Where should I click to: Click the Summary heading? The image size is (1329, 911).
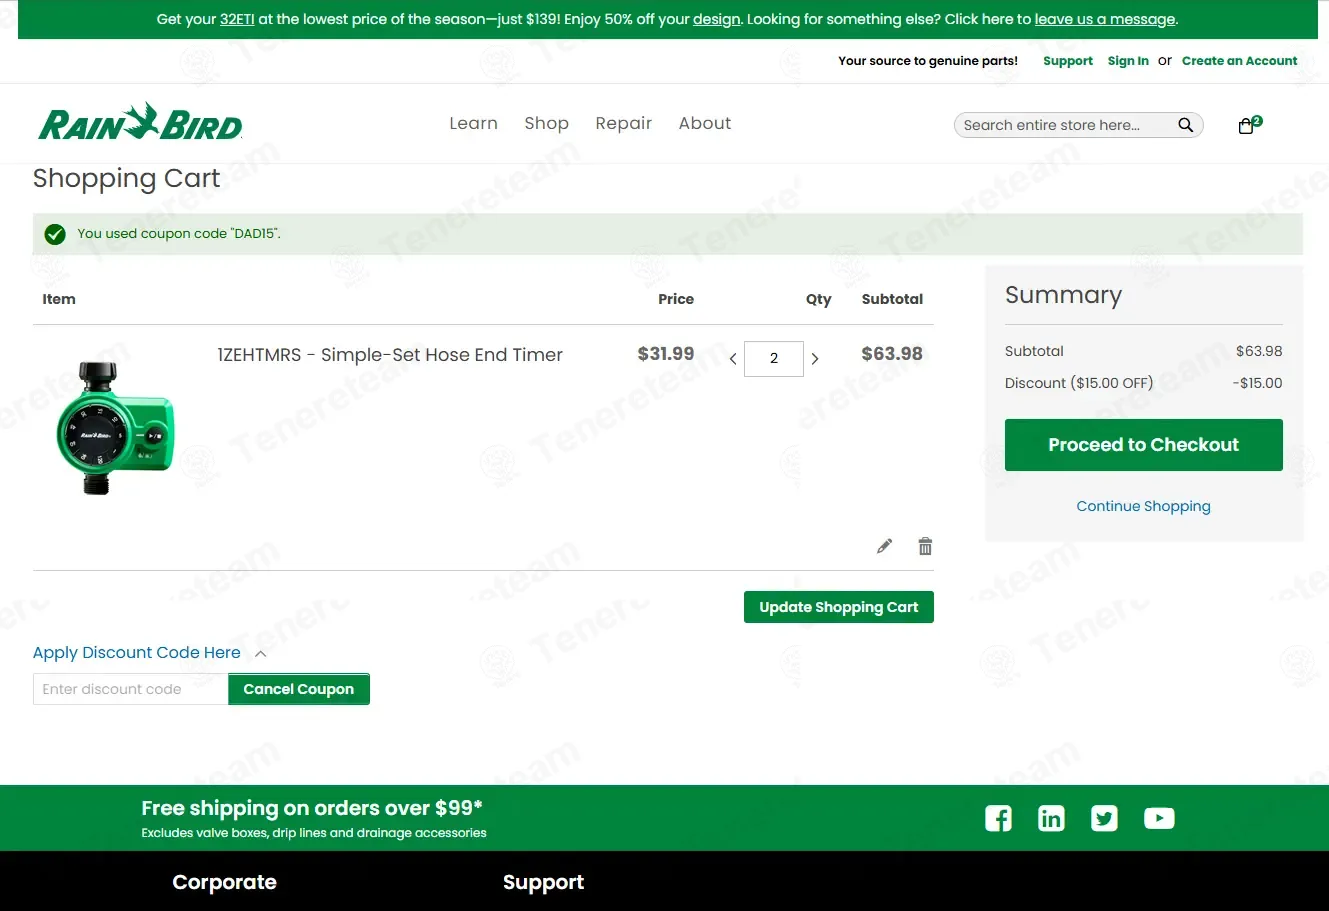pyautogui.click(x=1063, y=295)
